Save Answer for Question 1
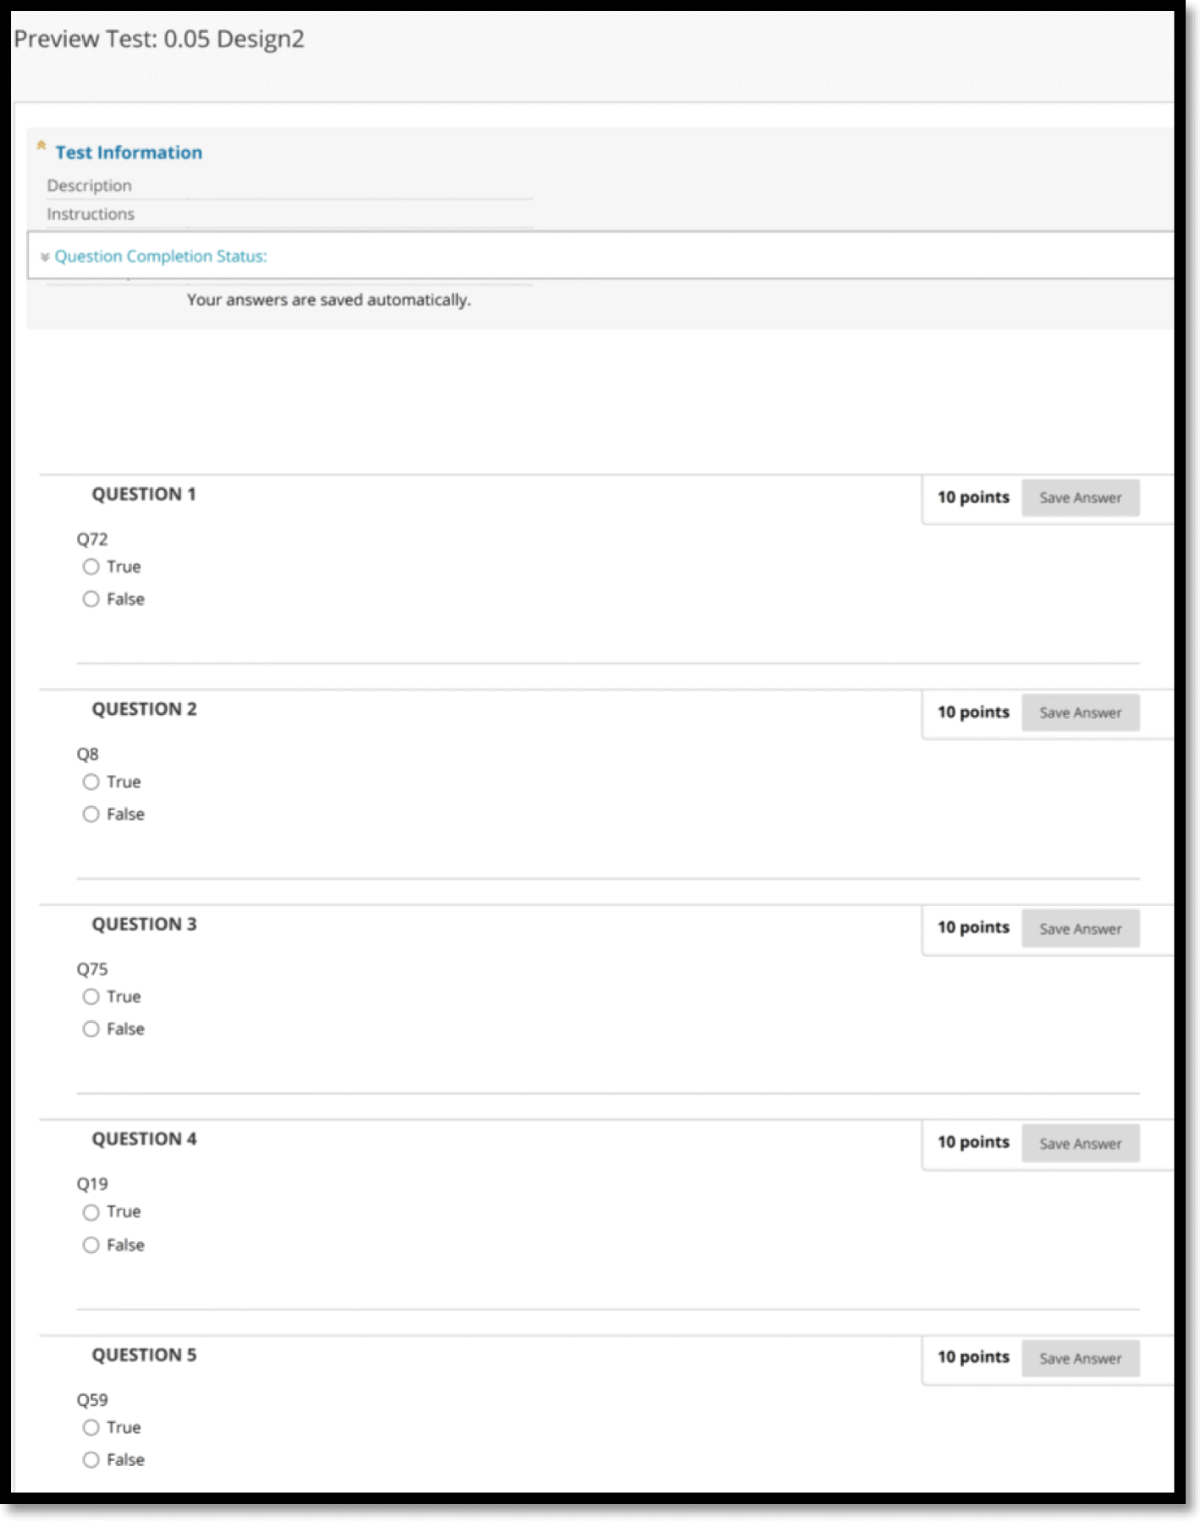The image size is (1200, 1521). point(1080,498)
